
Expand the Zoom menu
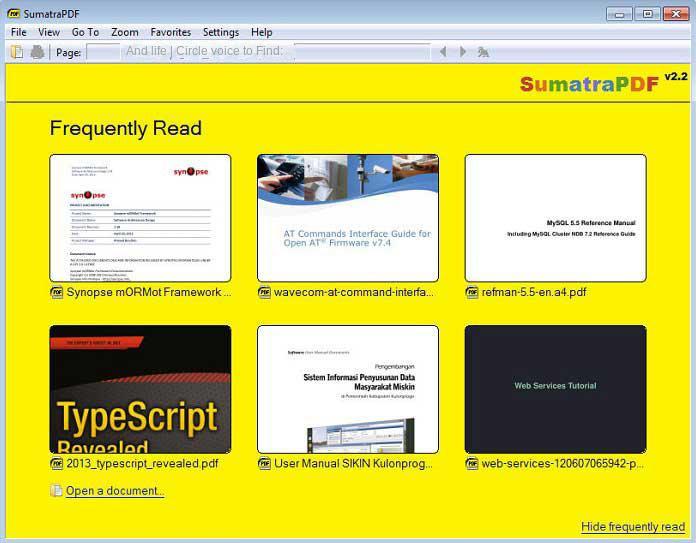(125, 32)
